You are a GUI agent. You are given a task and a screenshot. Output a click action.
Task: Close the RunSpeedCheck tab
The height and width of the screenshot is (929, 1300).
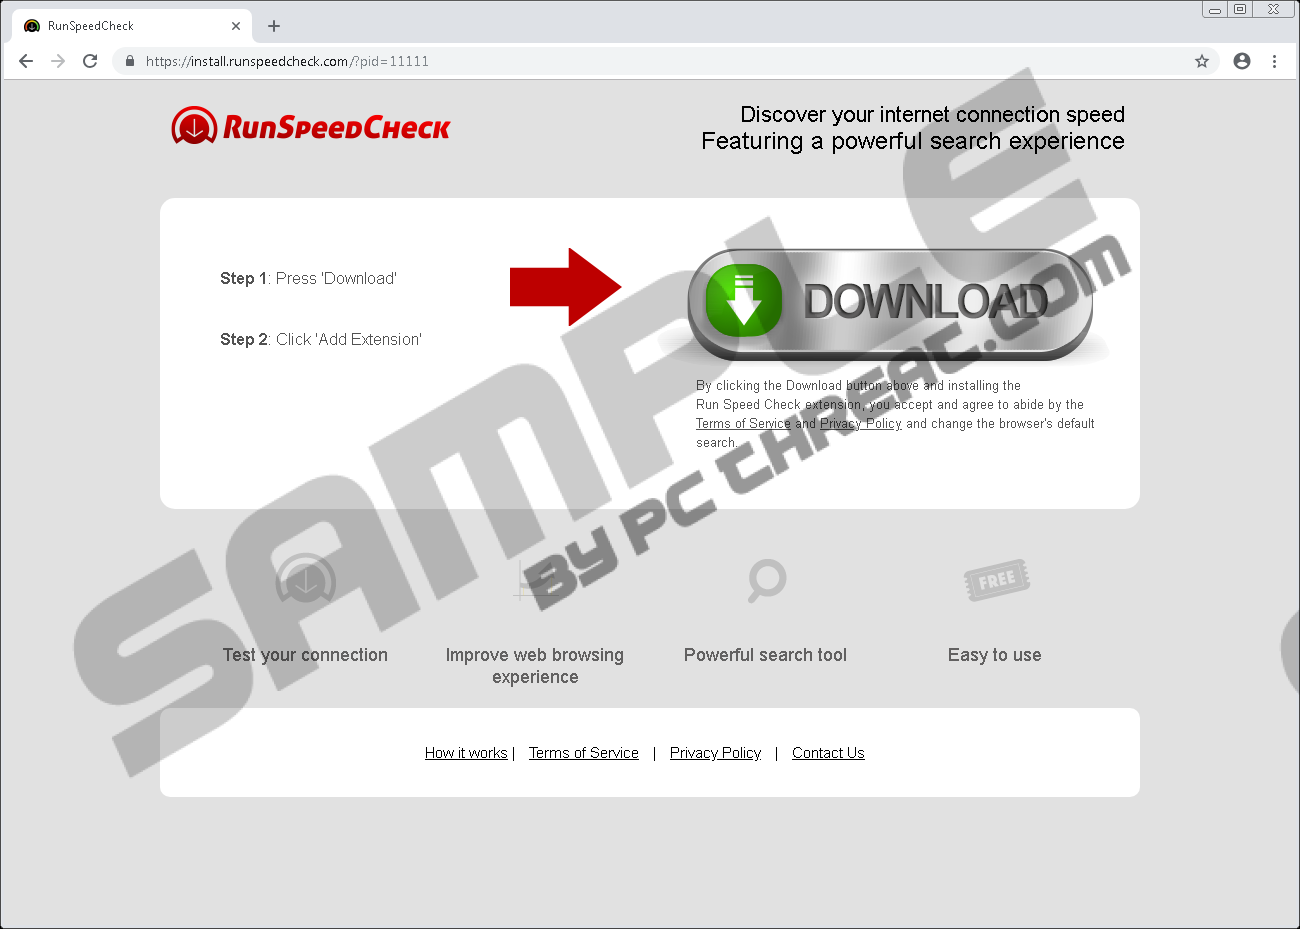tap(236, 26)
